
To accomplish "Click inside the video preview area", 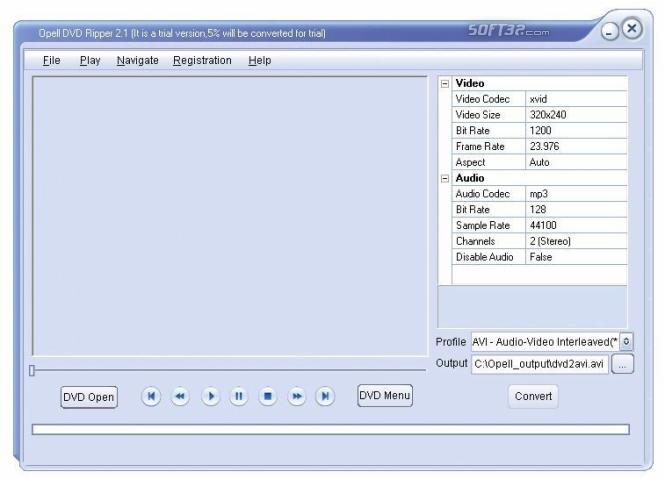I will (x=230, y=216).
